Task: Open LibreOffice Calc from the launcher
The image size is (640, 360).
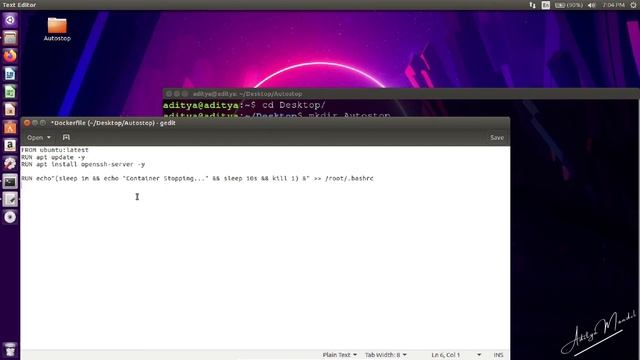Action: tap(10, 92)
